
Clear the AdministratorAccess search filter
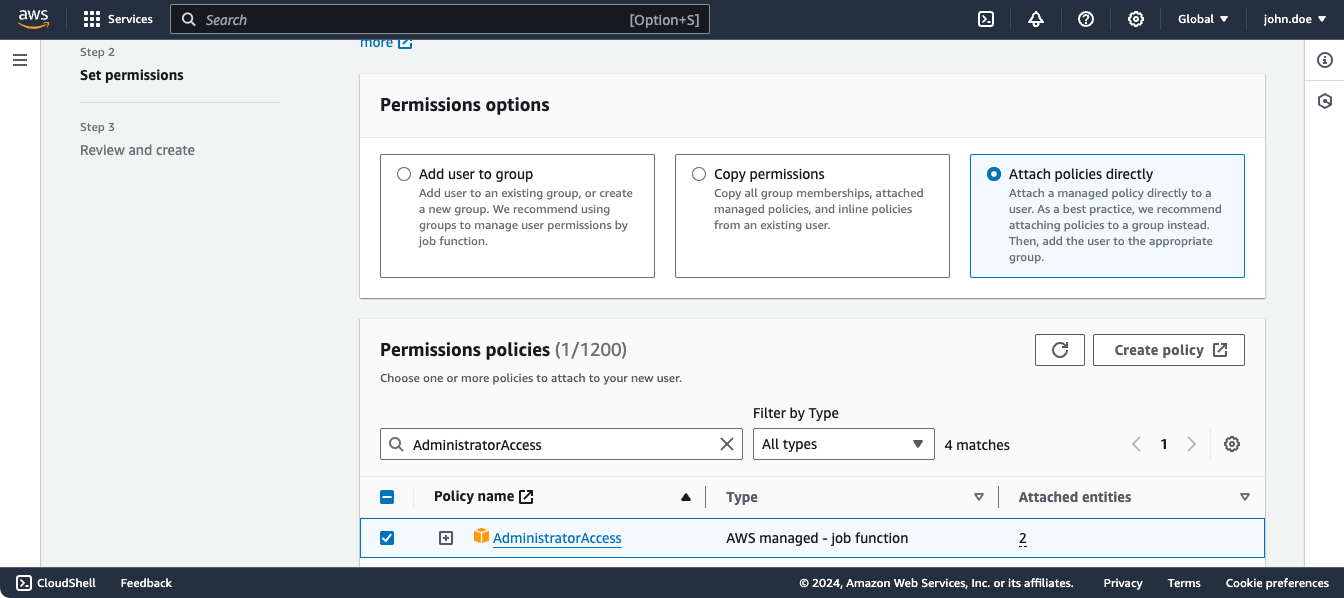click(x=727, y=444)
